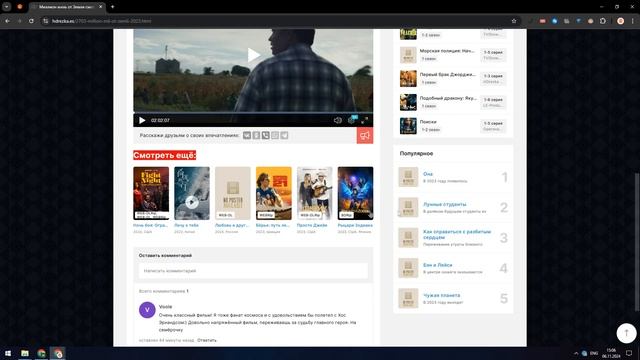Share on VK using the first share icon
The width and height of the screenshot is (640, 360).
click(x=247, y=136)
